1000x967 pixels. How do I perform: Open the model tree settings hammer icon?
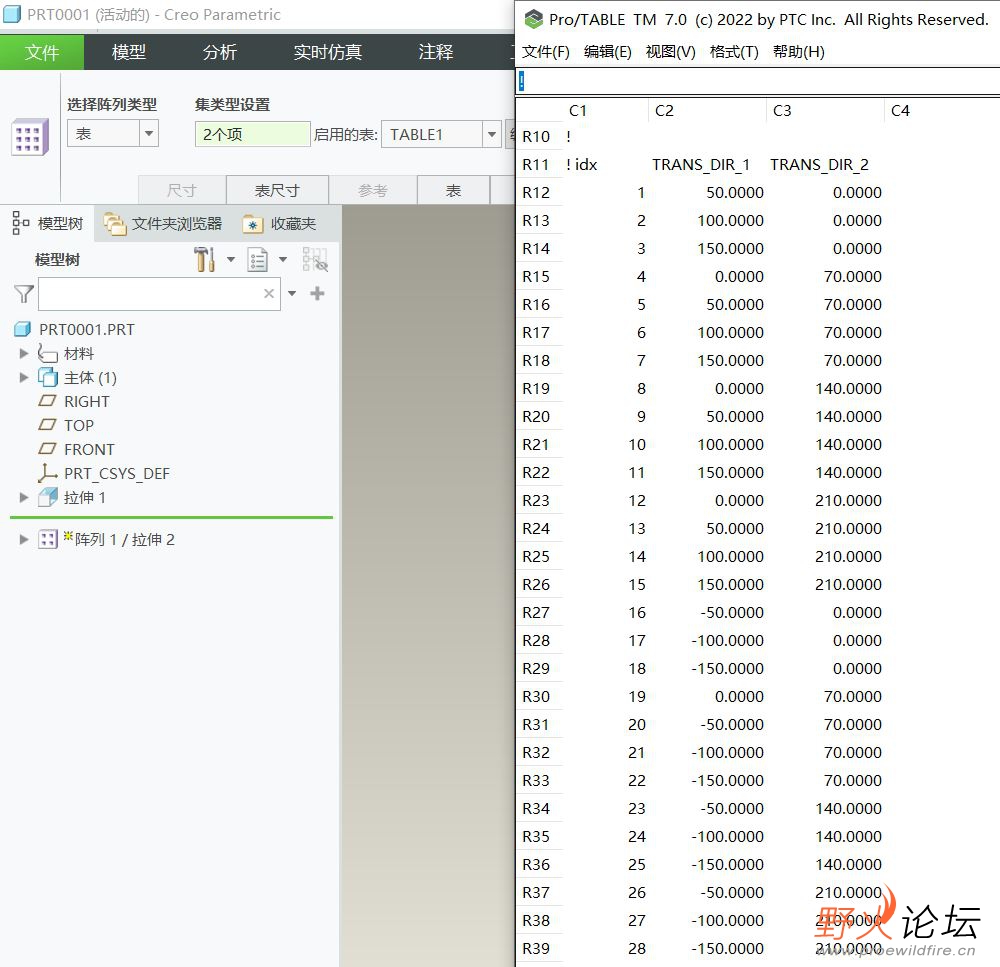click(x=204, y=260)
